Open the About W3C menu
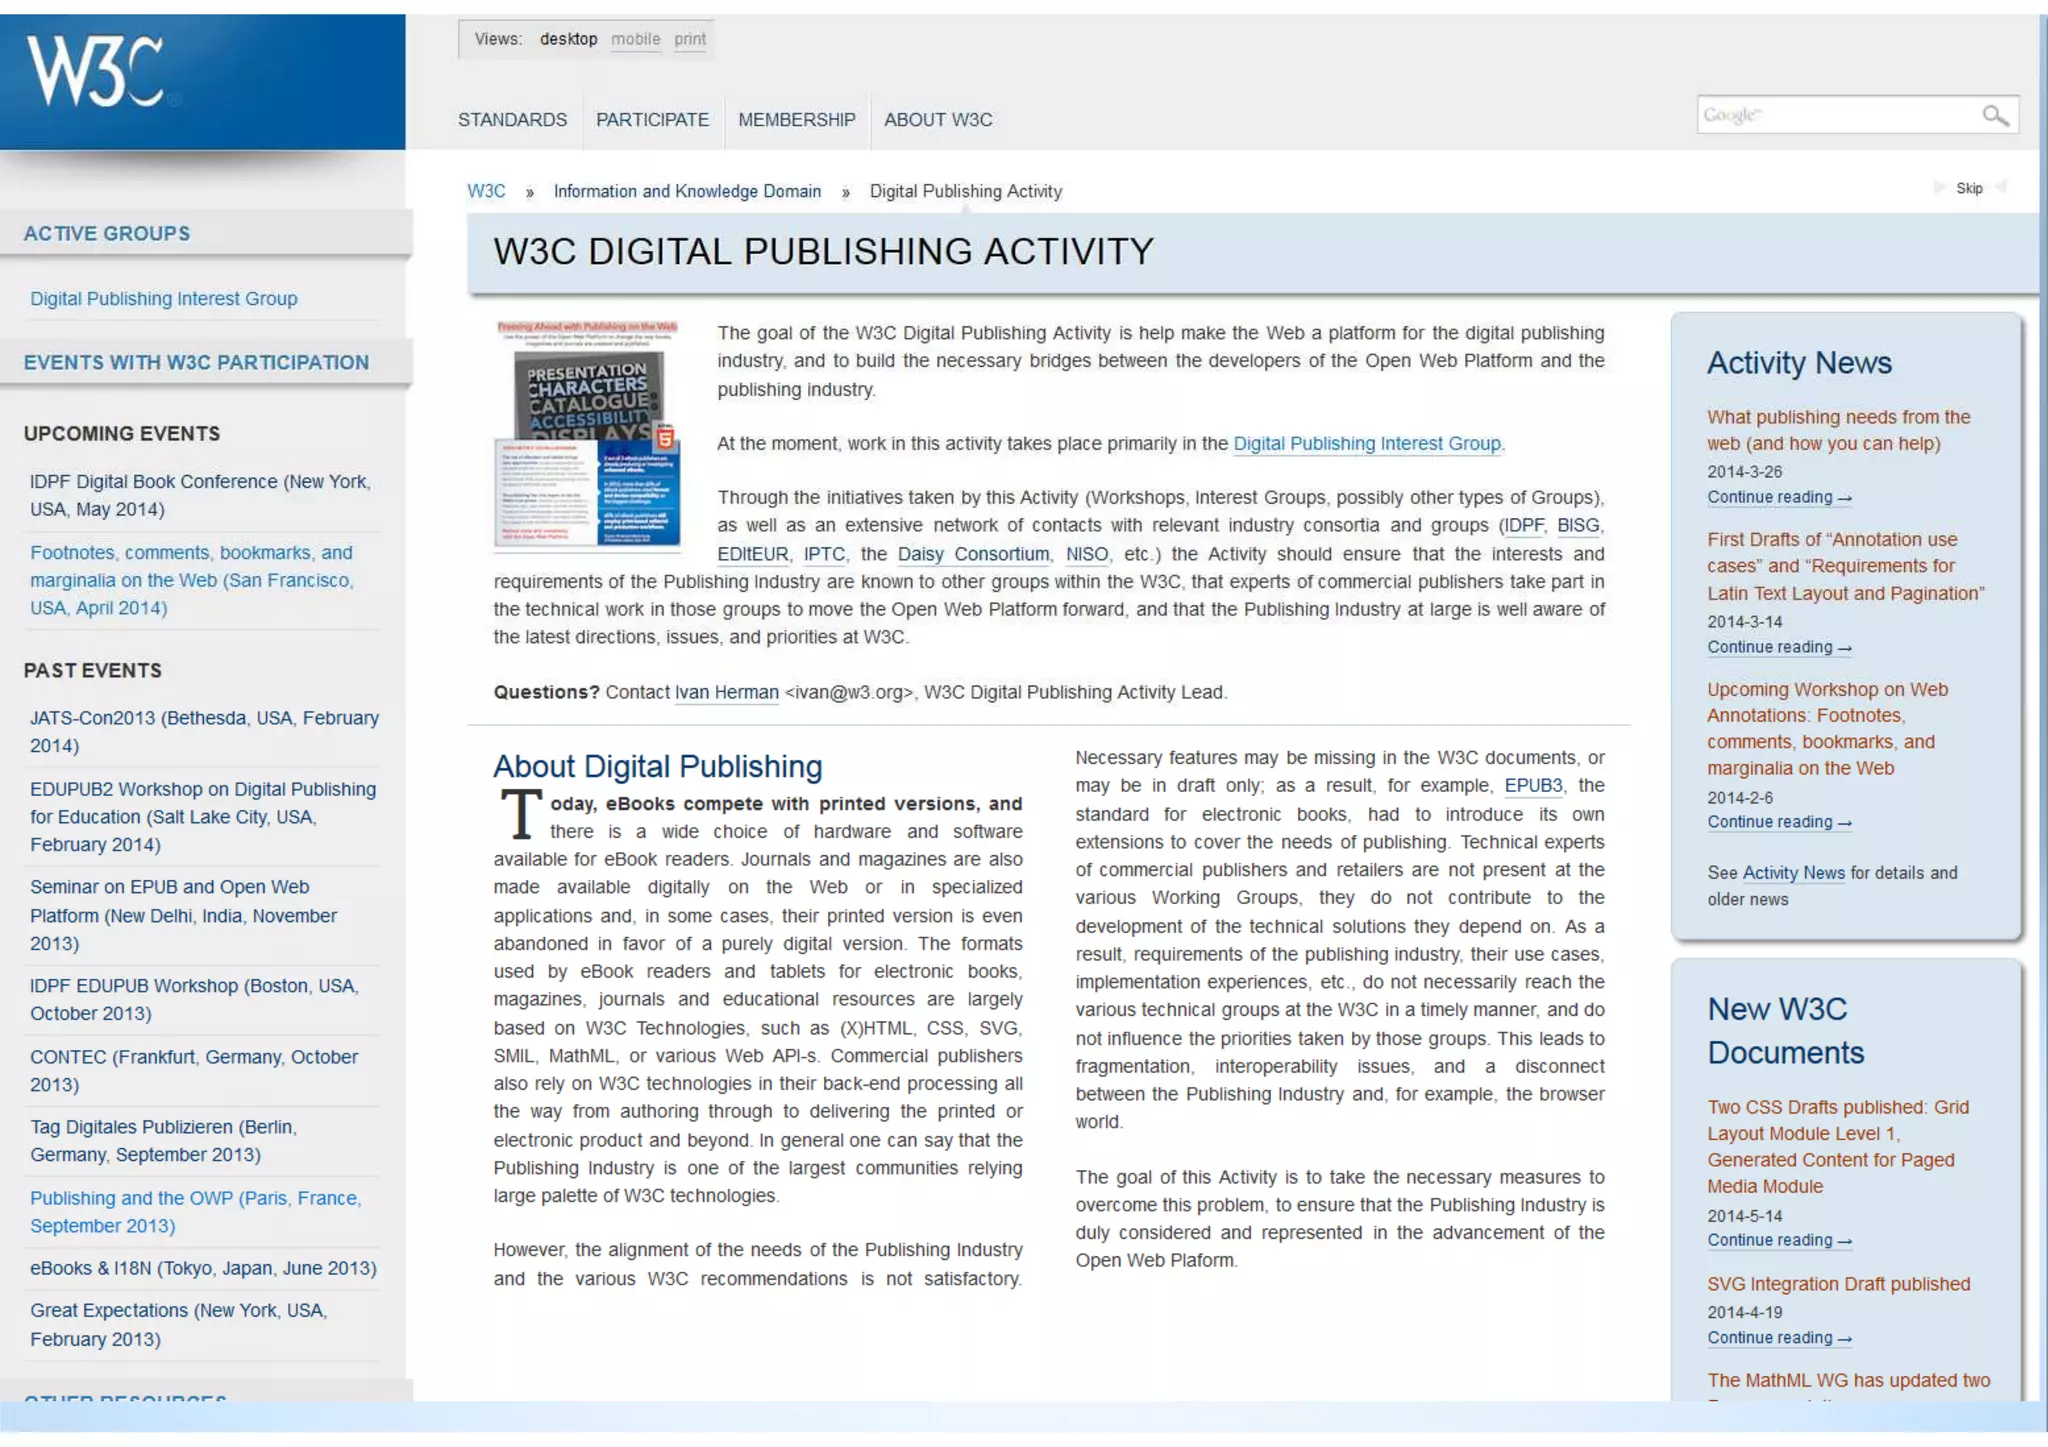 (x=937, y=120)
